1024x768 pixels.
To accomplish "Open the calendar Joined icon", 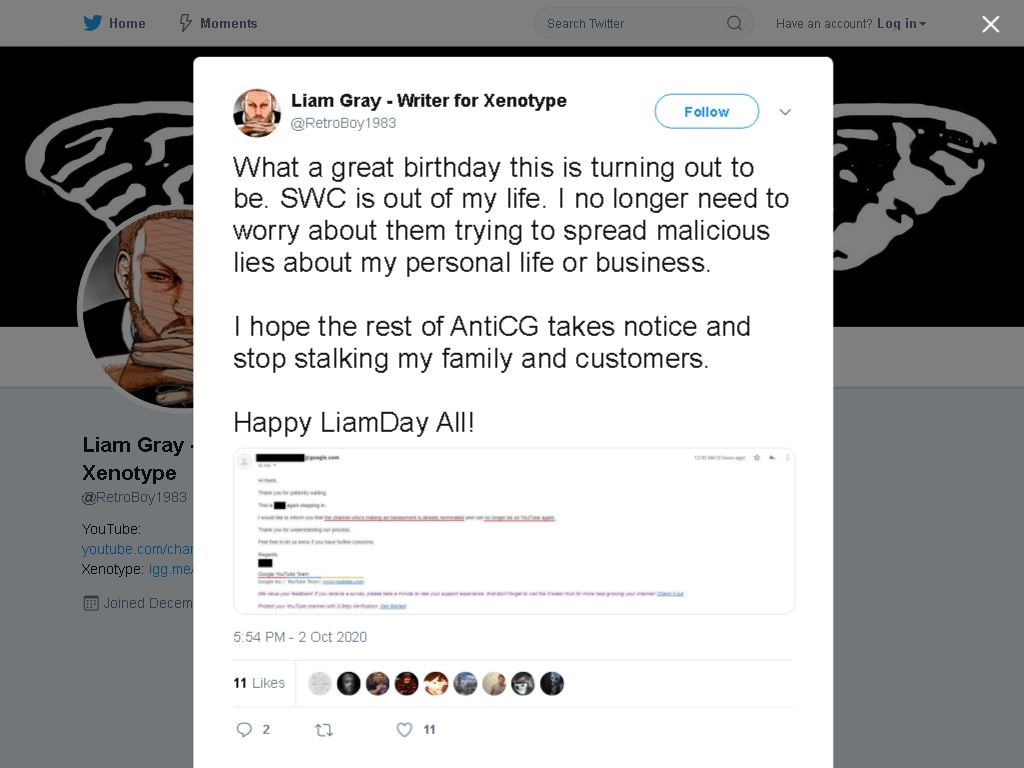I will pyautogui.click(x=91, y=603).
